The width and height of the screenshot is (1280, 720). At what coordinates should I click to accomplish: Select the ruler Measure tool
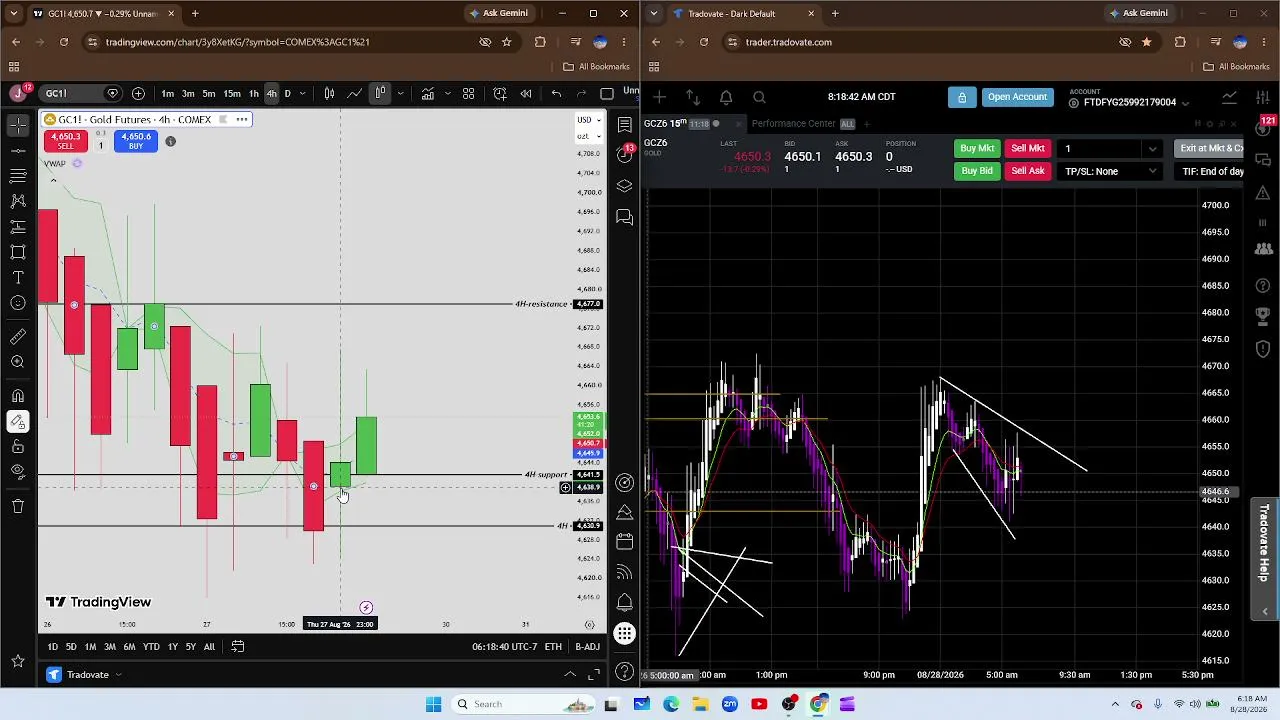(18, 336)
